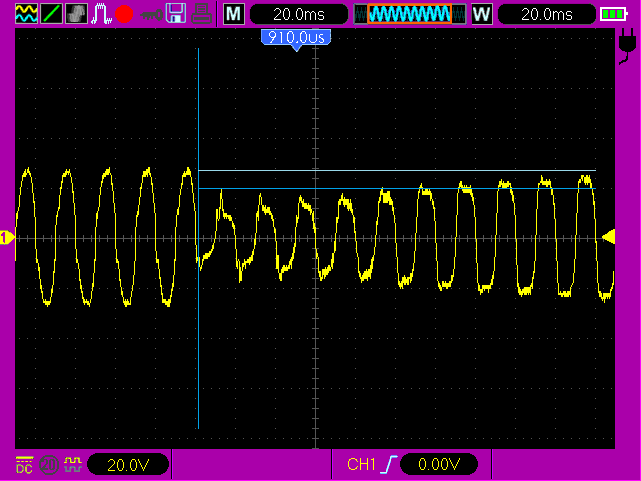Click the CH1 trigger source label
Screen dimensions: 641x481
[360, 465]
